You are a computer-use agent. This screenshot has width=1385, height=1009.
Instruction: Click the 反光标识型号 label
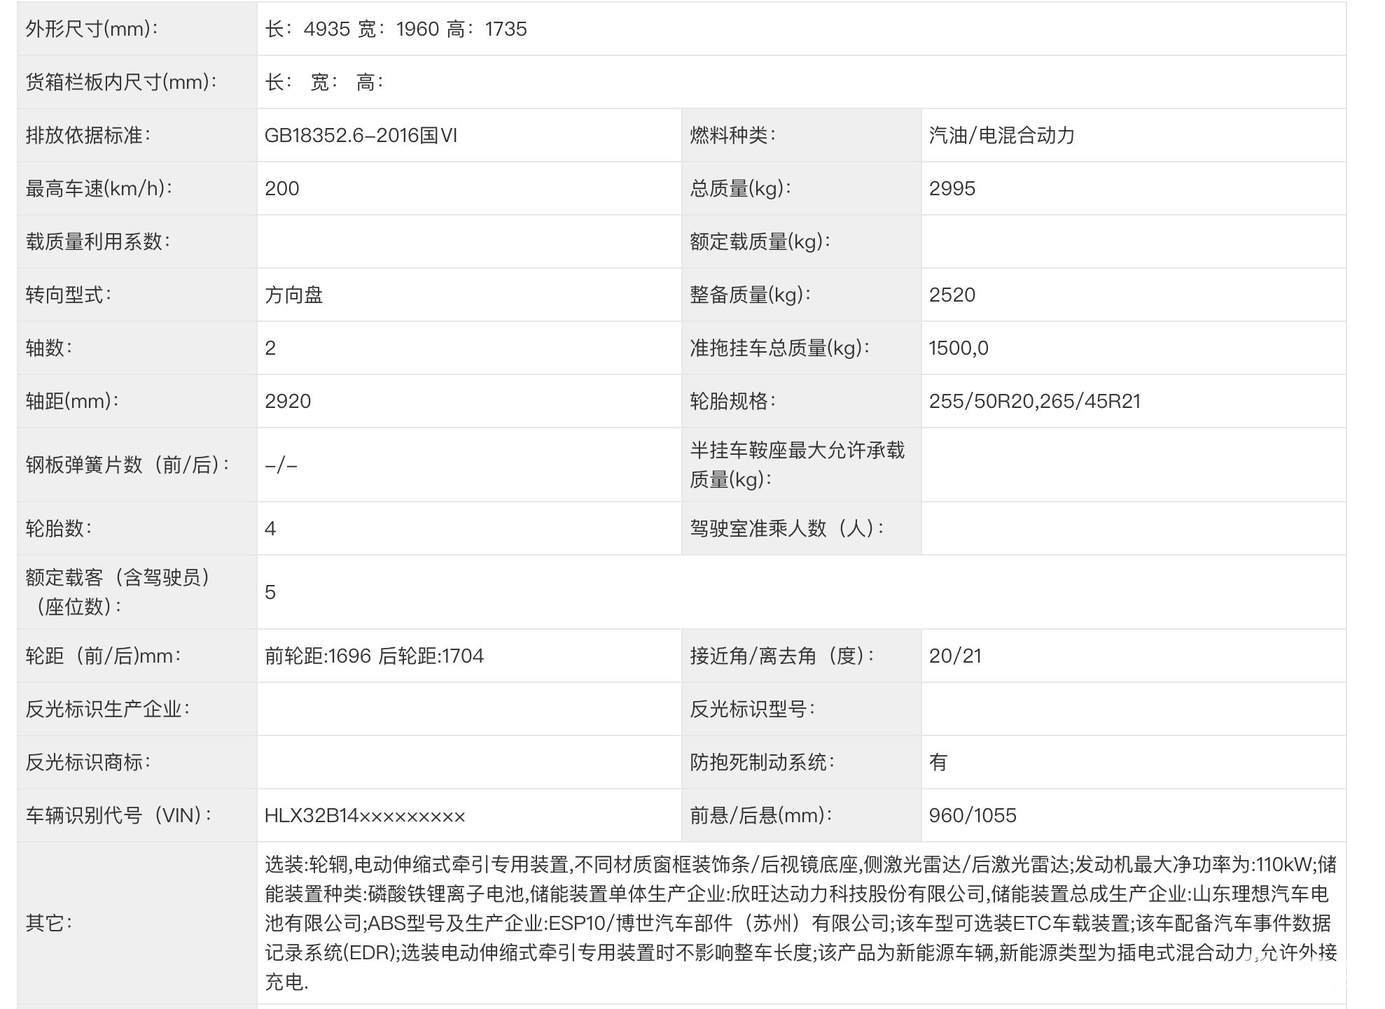(752, 709)
